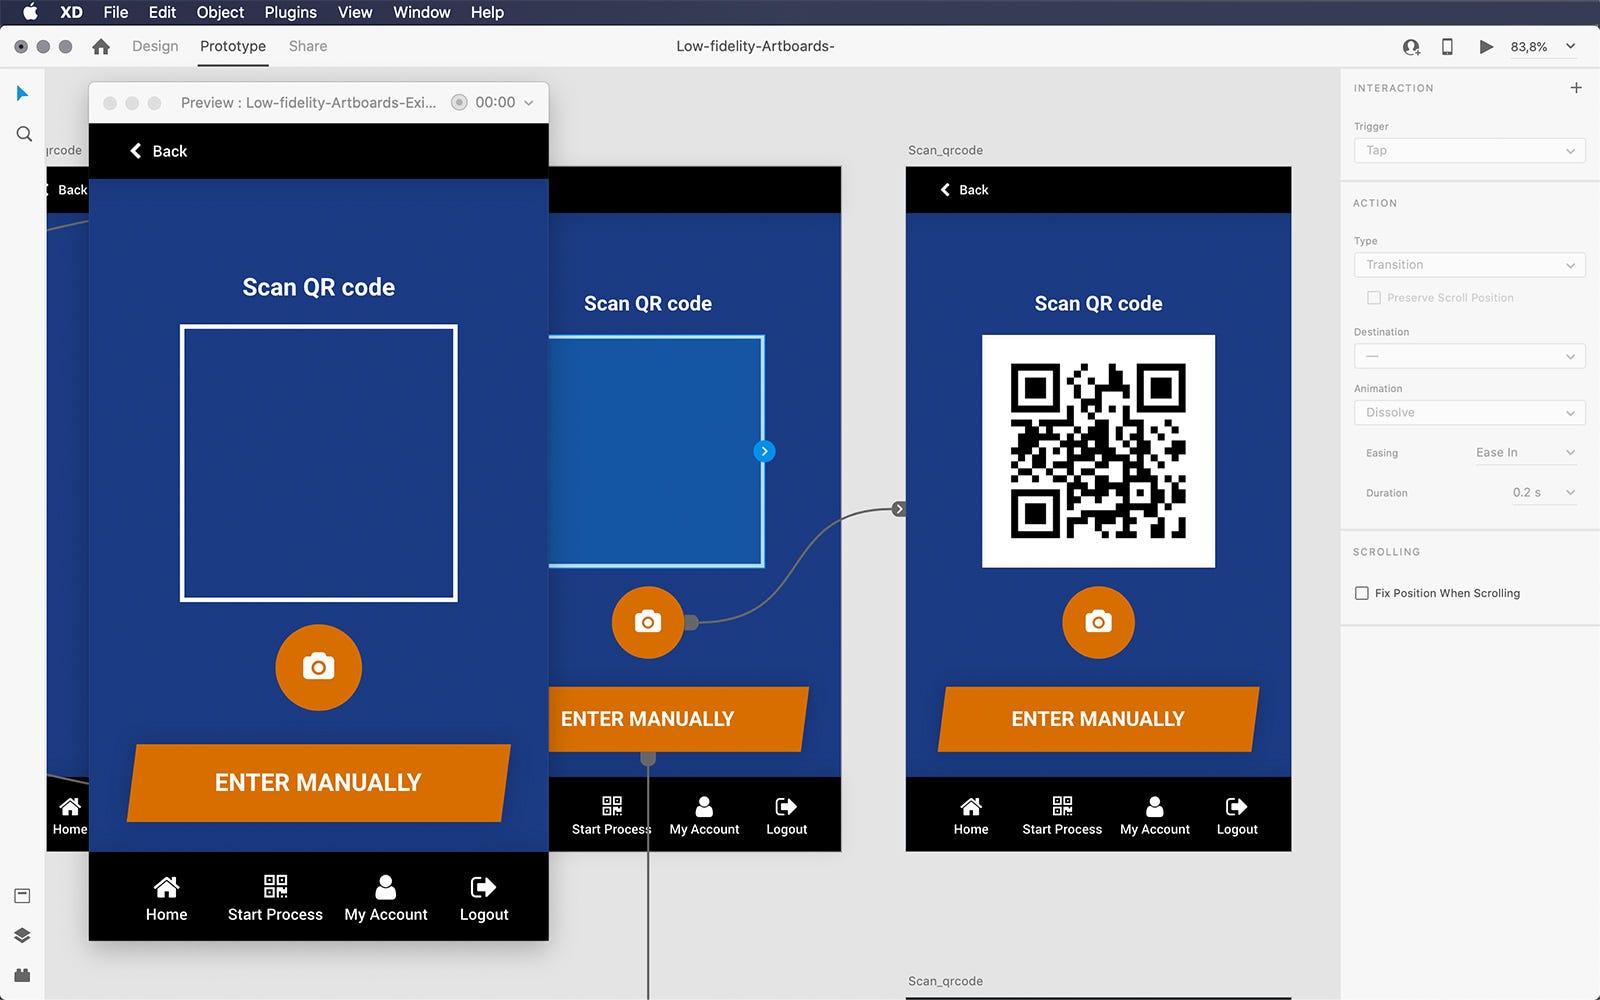1600x1000 pixels.
Task: Open the Edit menu
Action: pos(162,12)
